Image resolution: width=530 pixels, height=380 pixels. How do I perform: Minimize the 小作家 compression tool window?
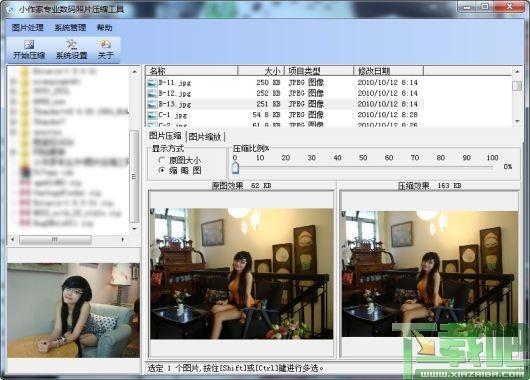[467, 7]
